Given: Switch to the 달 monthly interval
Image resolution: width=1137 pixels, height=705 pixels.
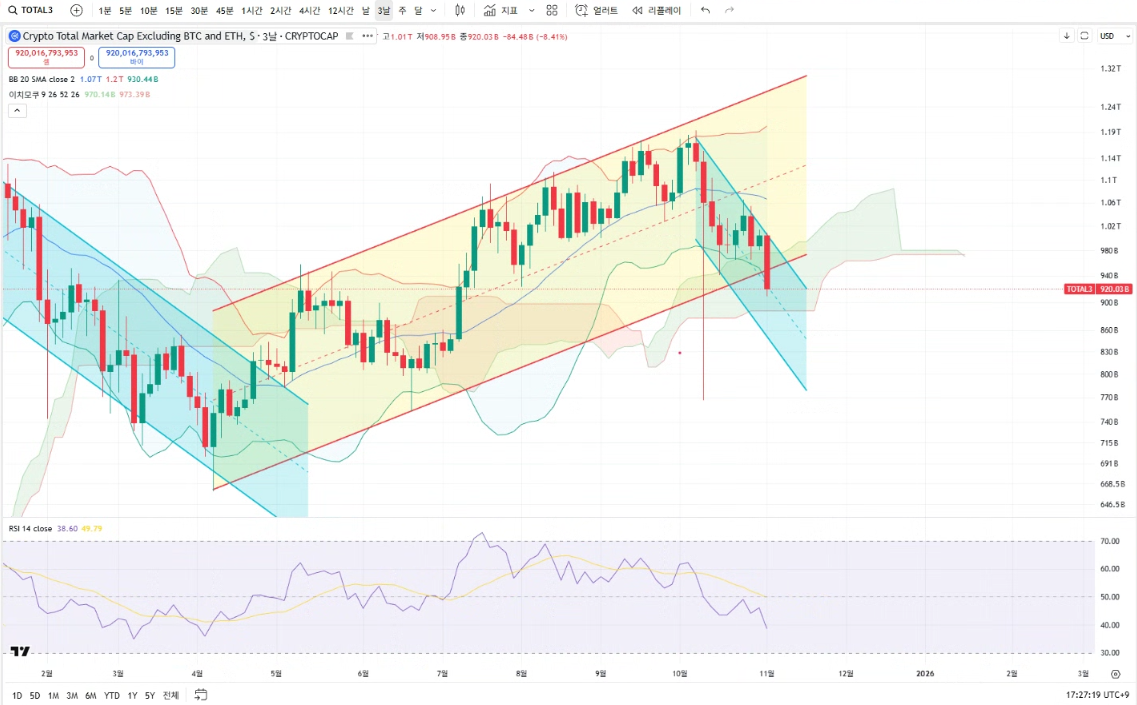Looking at the screenshot, I should click(x=418, y=11).
